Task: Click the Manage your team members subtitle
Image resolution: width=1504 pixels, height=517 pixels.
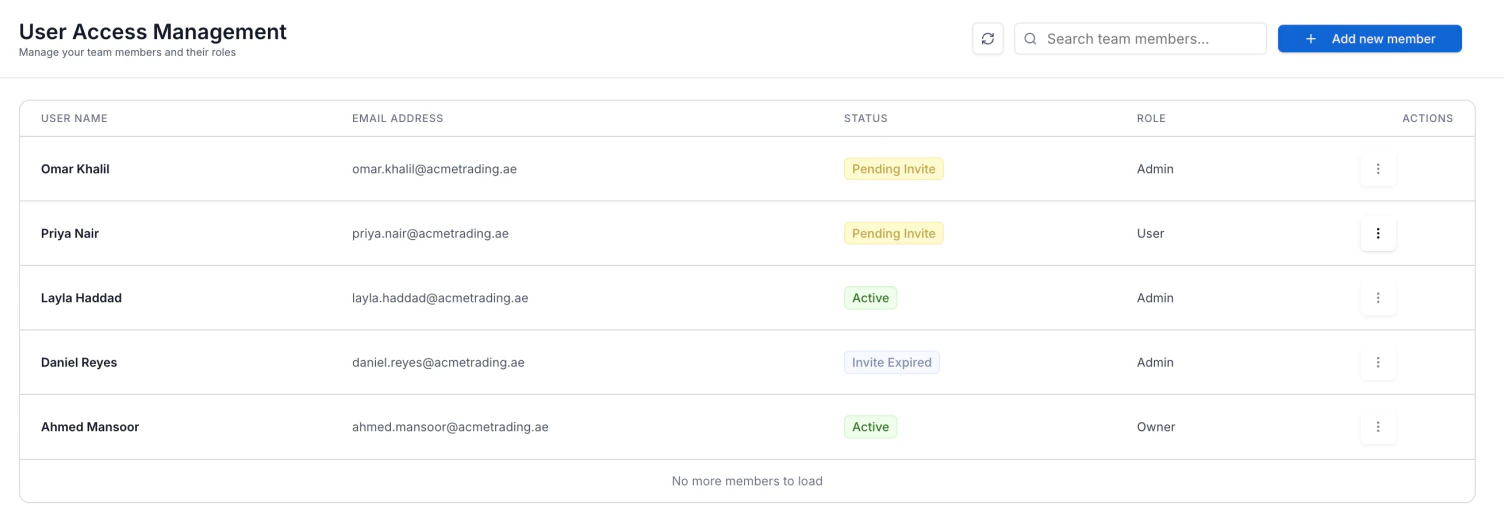Action: [x=127, y=52]
